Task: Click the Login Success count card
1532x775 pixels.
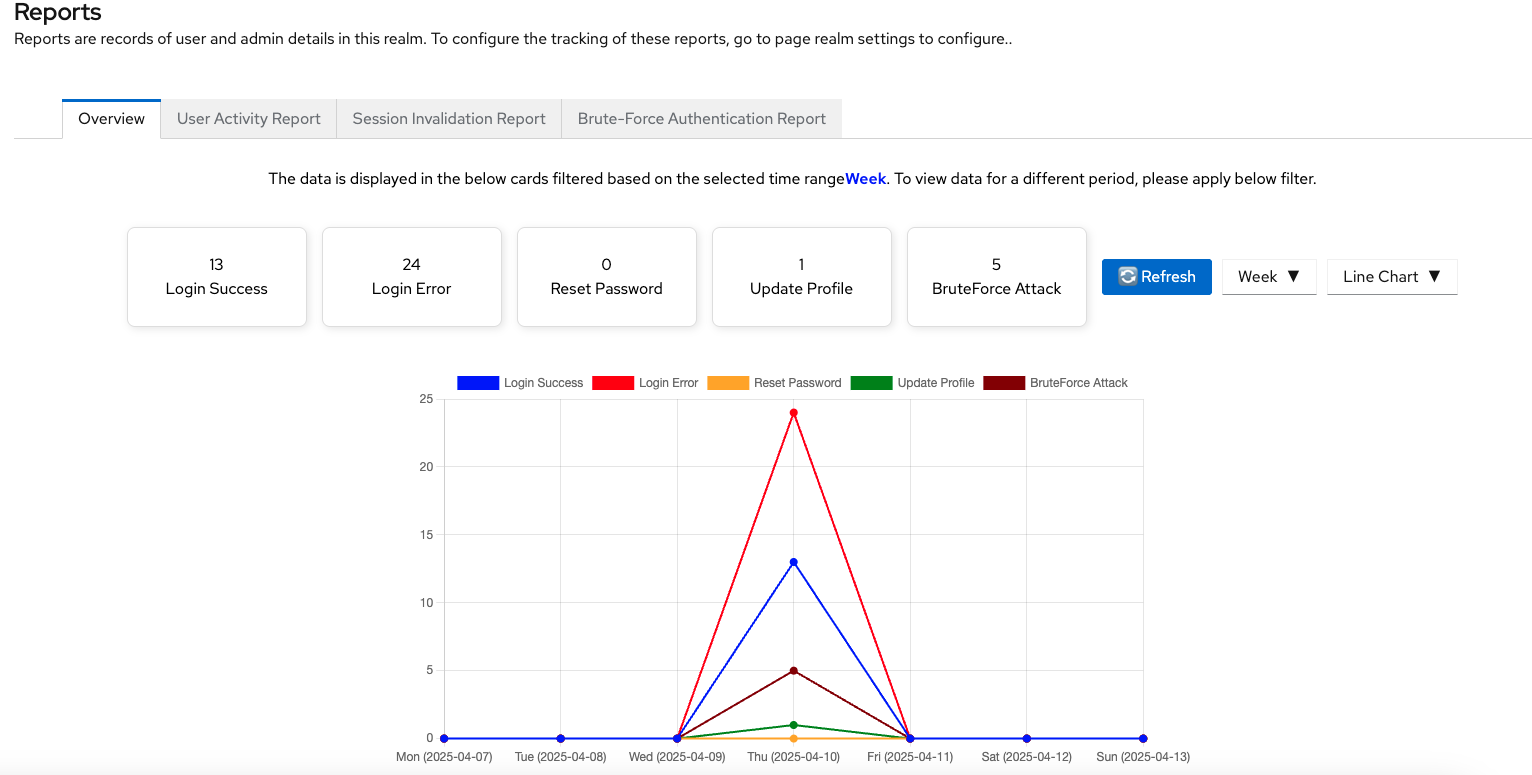Action: pyautogui.click(x=216, y=277)
